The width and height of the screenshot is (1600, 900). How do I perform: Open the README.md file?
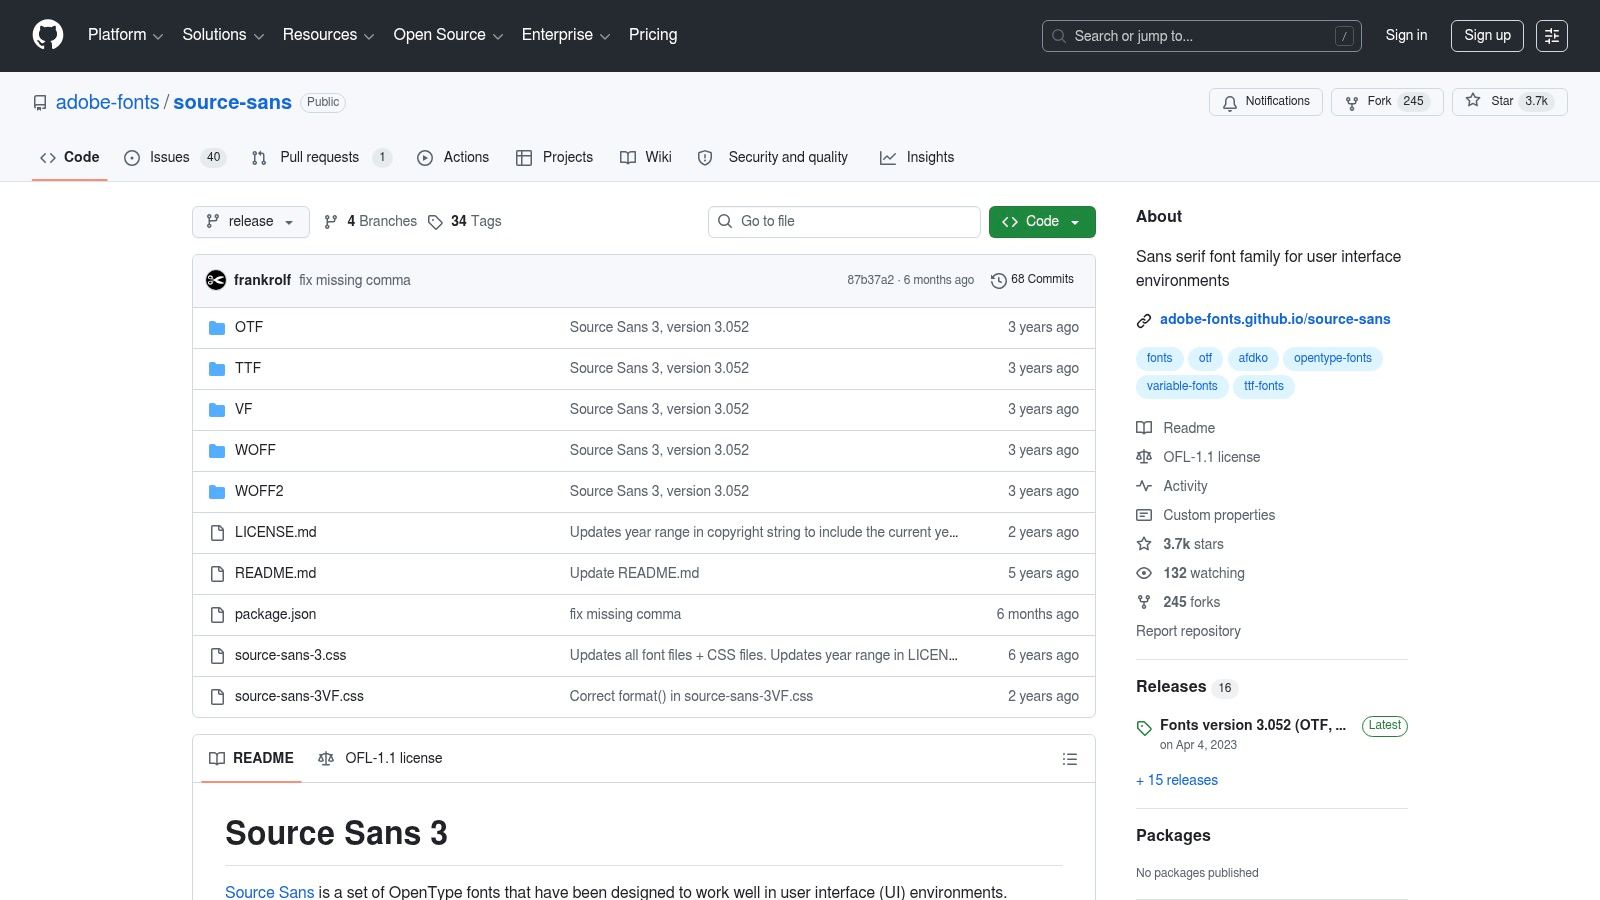[x=275, y=574]
